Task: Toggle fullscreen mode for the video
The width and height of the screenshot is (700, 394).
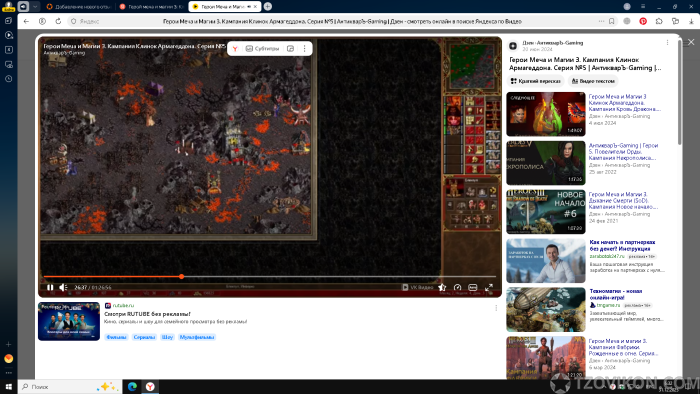Action: coord(489,287)
